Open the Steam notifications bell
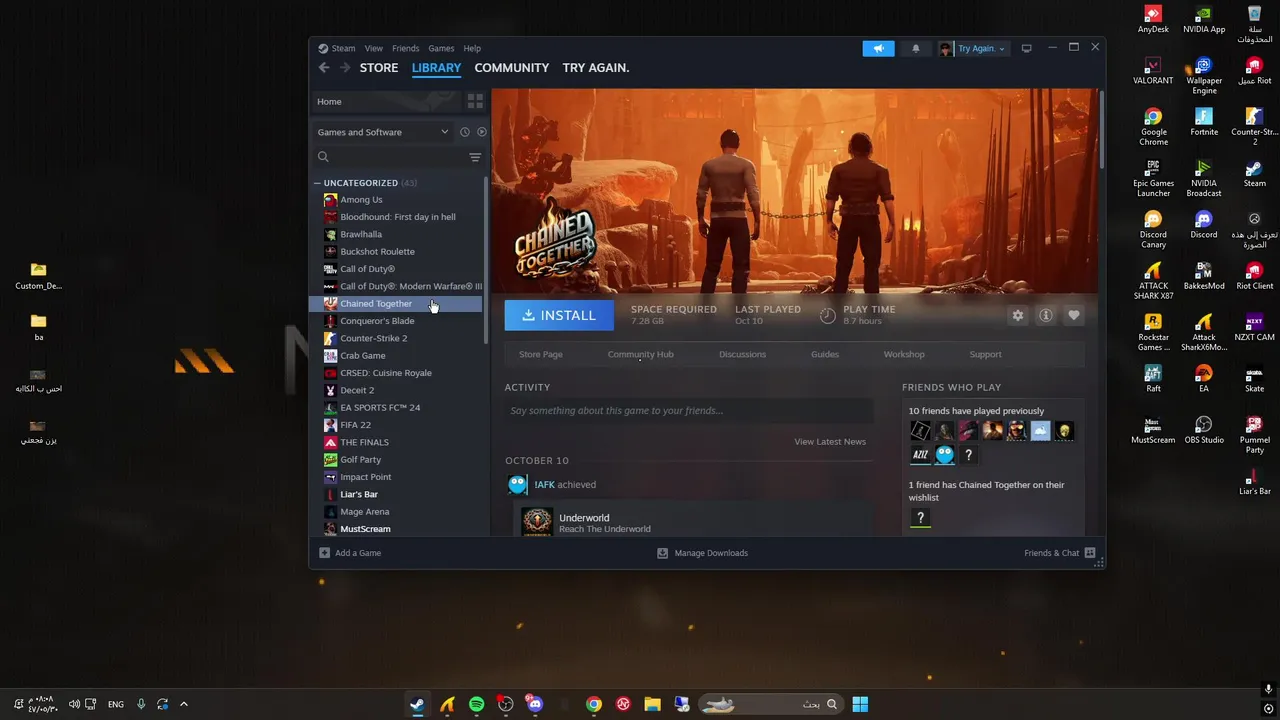Image resolution: width=1280 pixels, height=720 pixels. [x=915, y=48]
